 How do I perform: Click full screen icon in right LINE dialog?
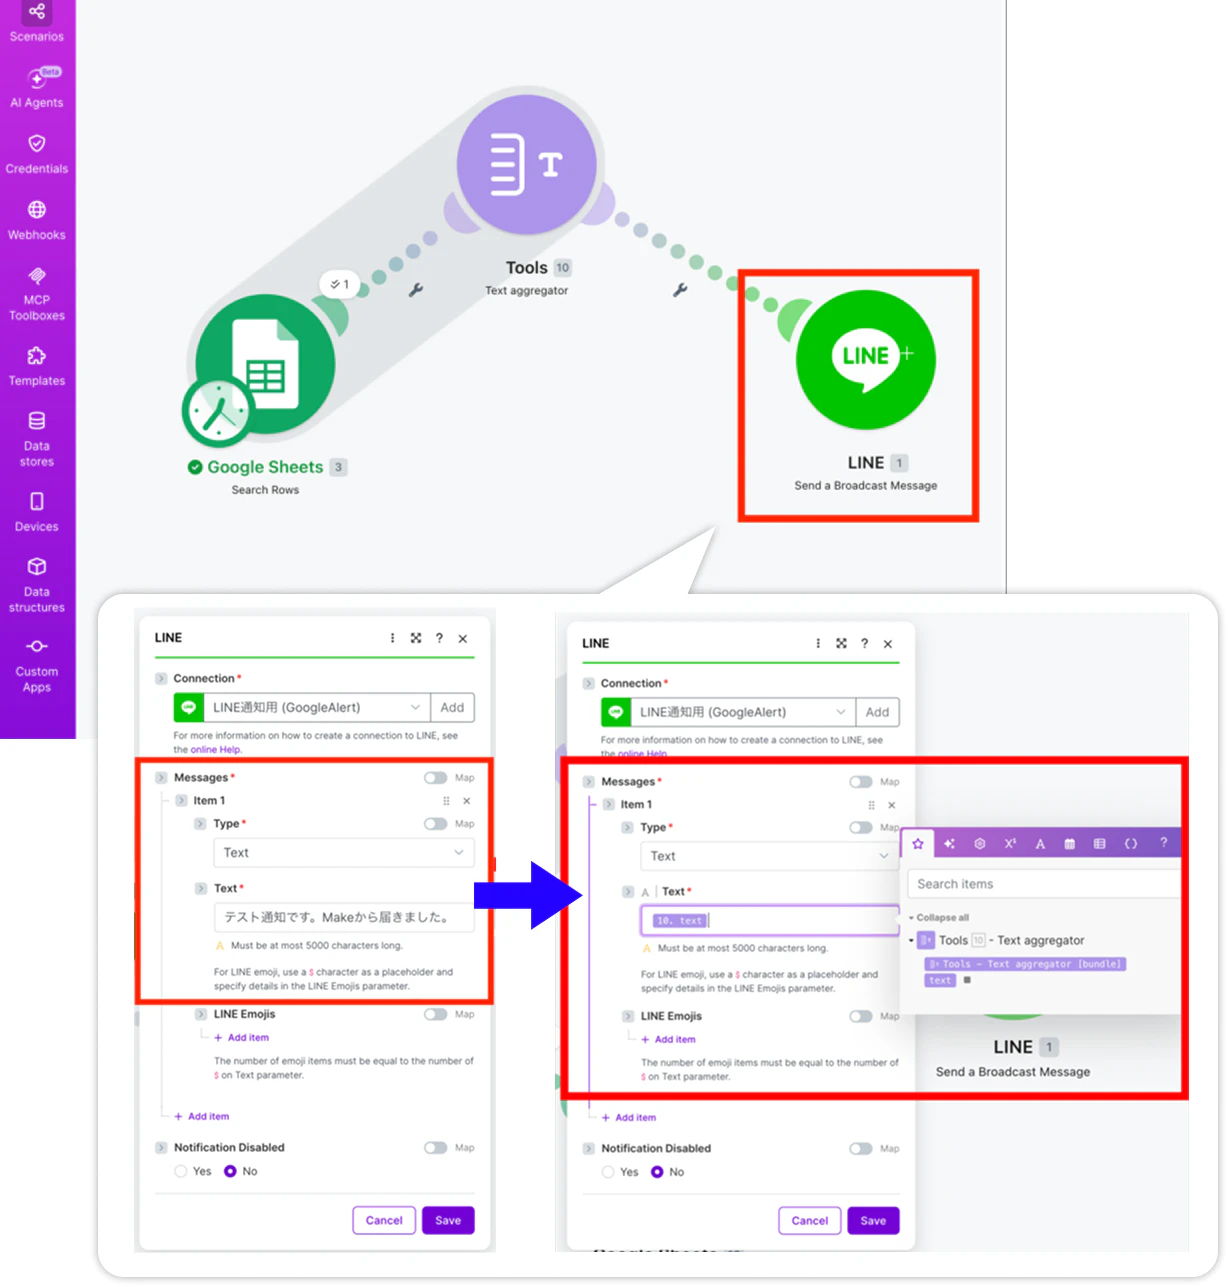841,644
